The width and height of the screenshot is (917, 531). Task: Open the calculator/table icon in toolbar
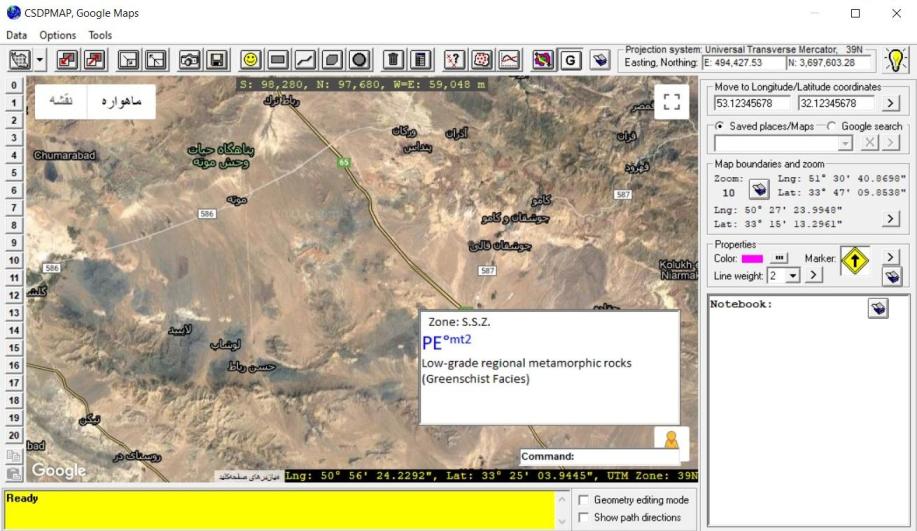tap(420, 60)
